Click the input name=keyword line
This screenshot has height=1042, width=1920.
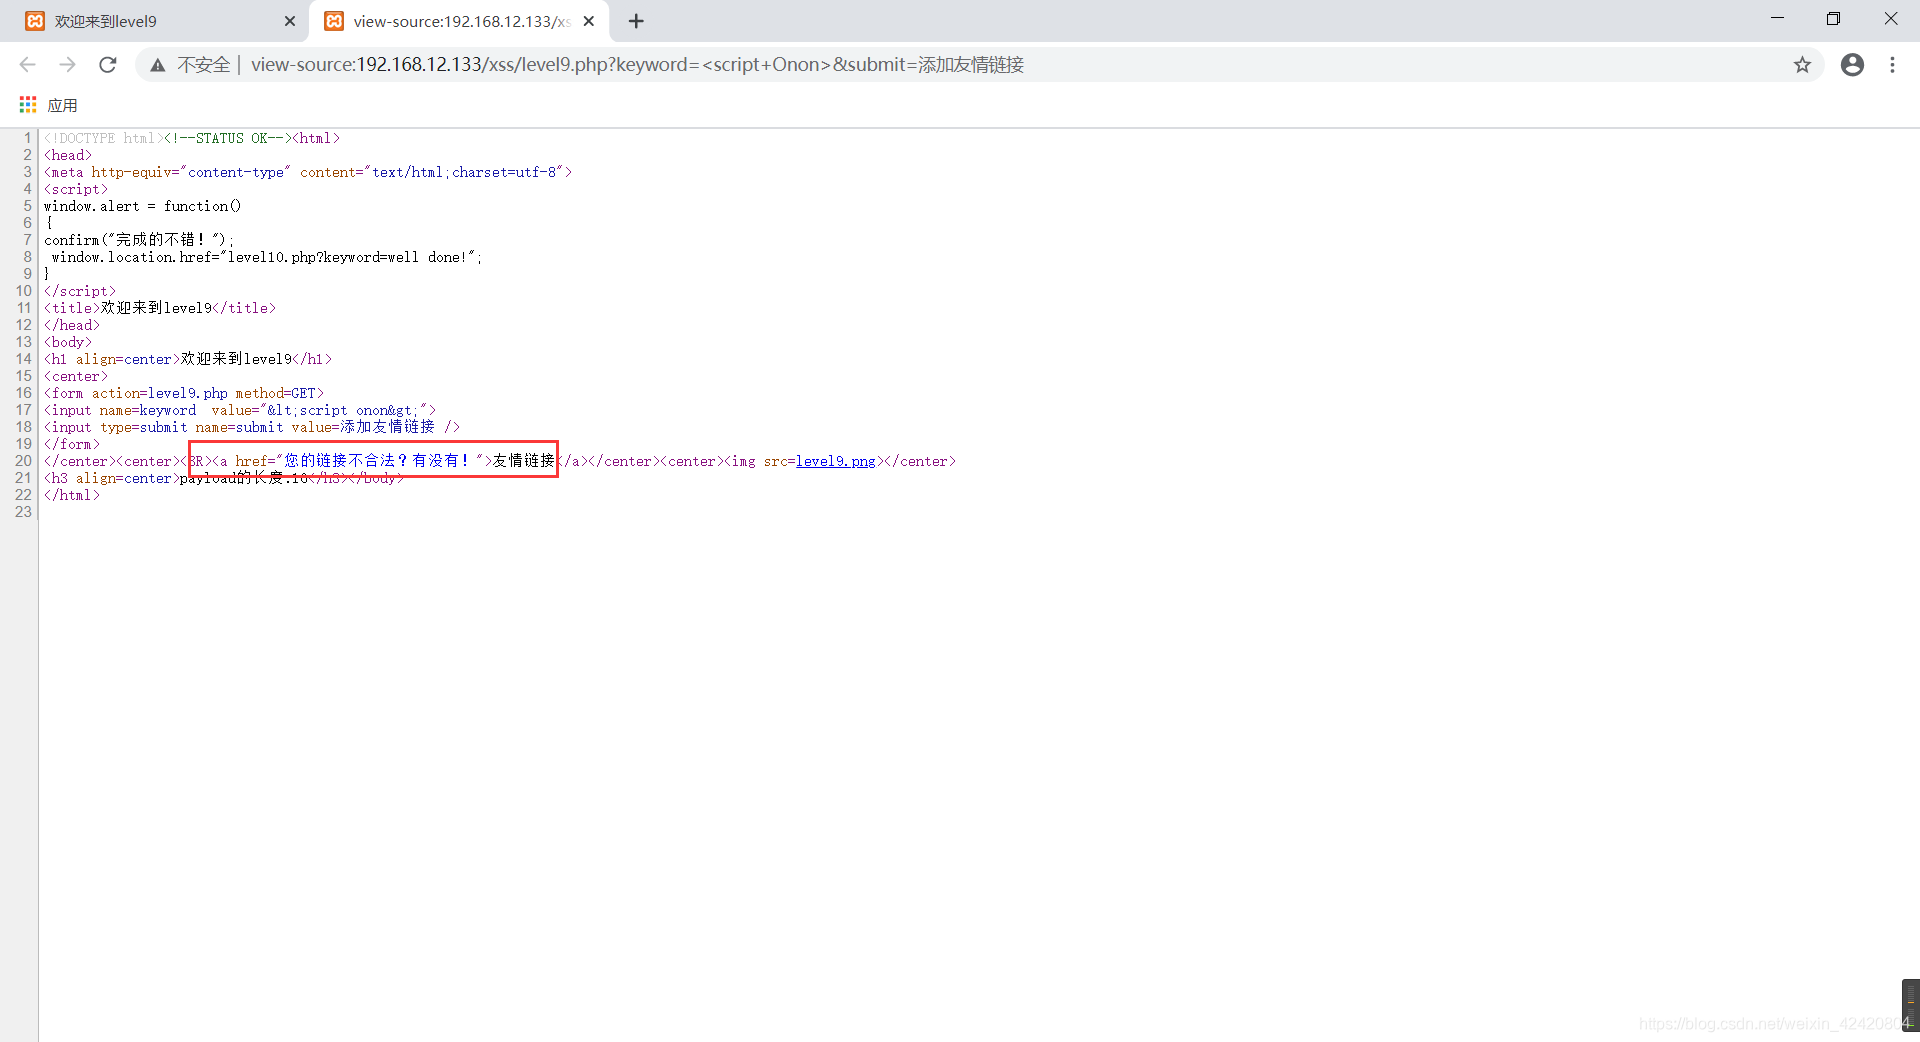pos(240,410)
